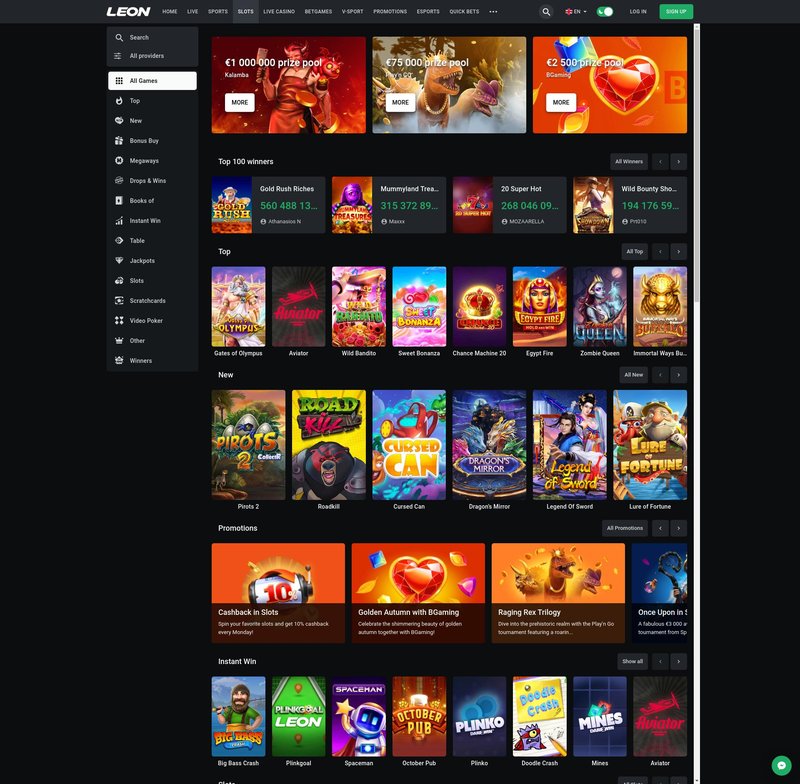Open the All providers dropdown

point(147,56)
